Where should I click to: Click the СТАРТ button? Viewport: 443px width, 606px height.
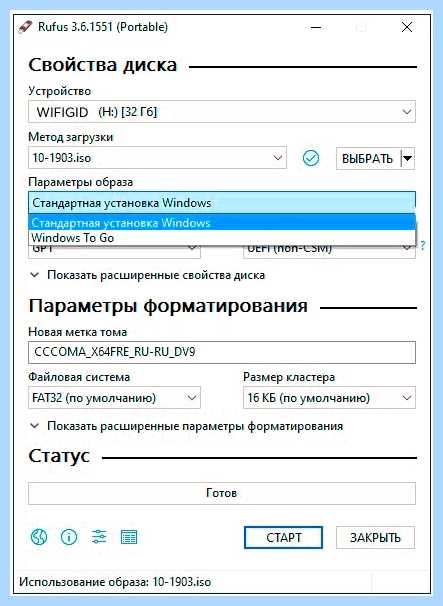pyautogui.click(x=283, y=537)
